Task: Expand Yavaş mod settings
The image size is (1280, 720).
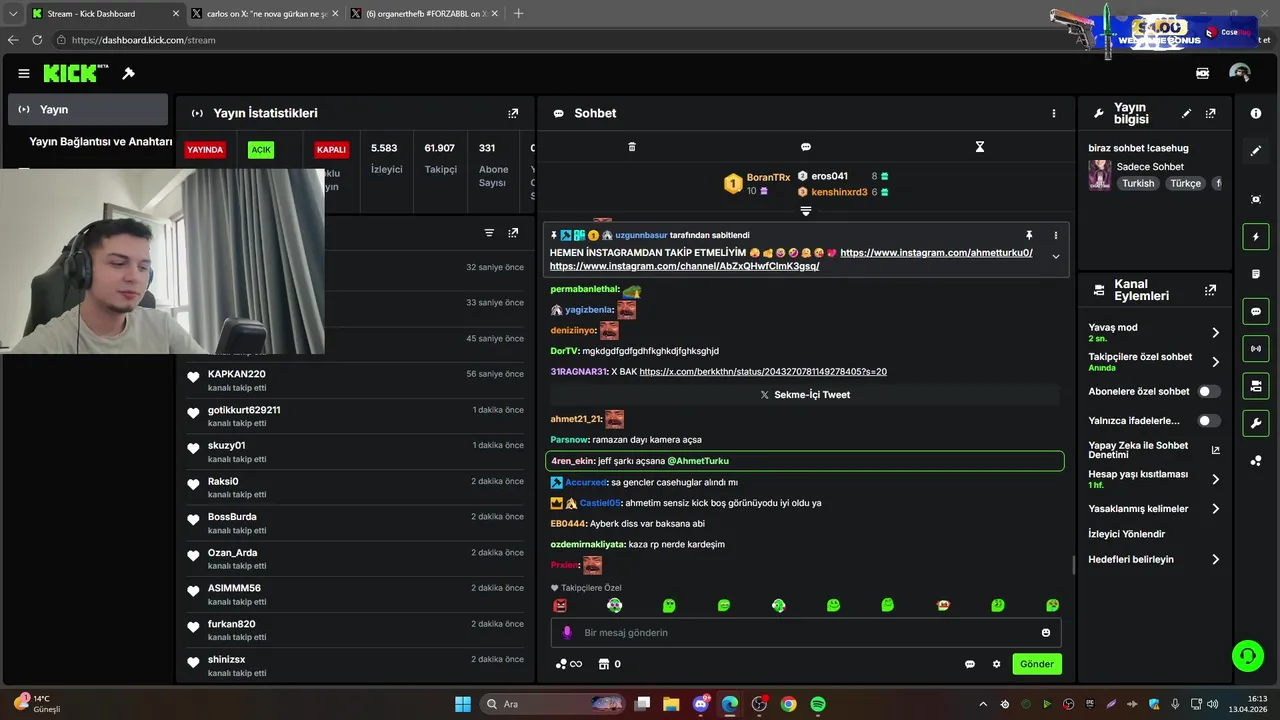Action: click(x=1215, y=333)
